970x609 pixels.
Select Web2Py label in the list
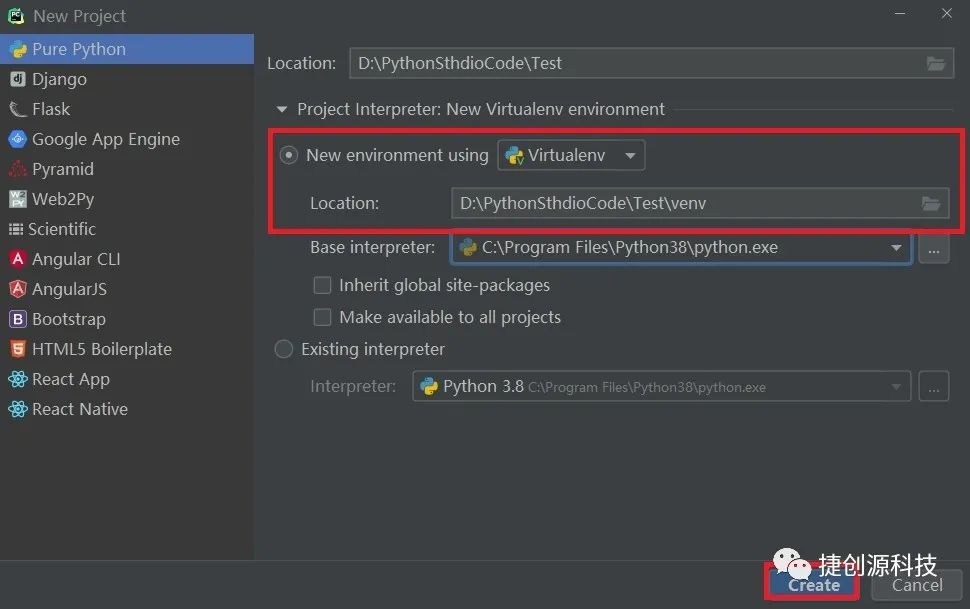coord(63,199)
